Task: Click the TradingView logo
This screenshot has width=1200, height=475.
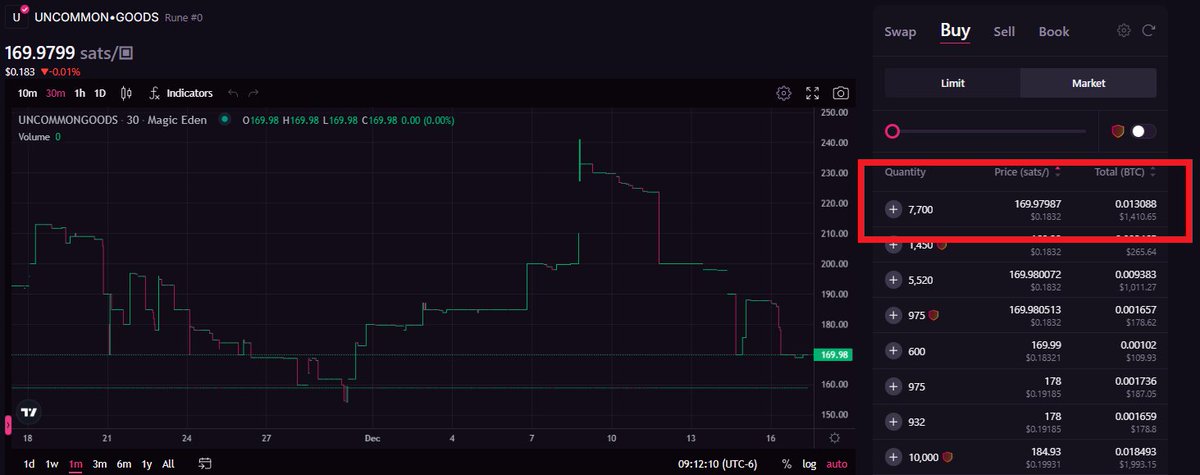Action: tap(29, 412)
